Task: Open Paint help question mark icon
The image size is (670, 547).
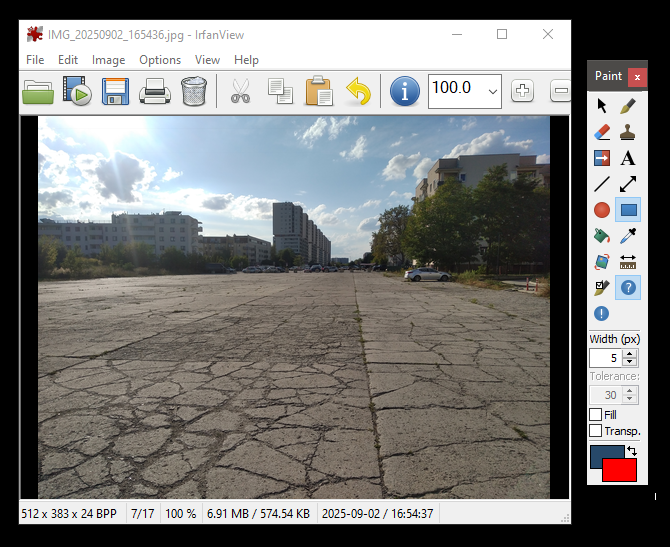Action: click(628, 288)
